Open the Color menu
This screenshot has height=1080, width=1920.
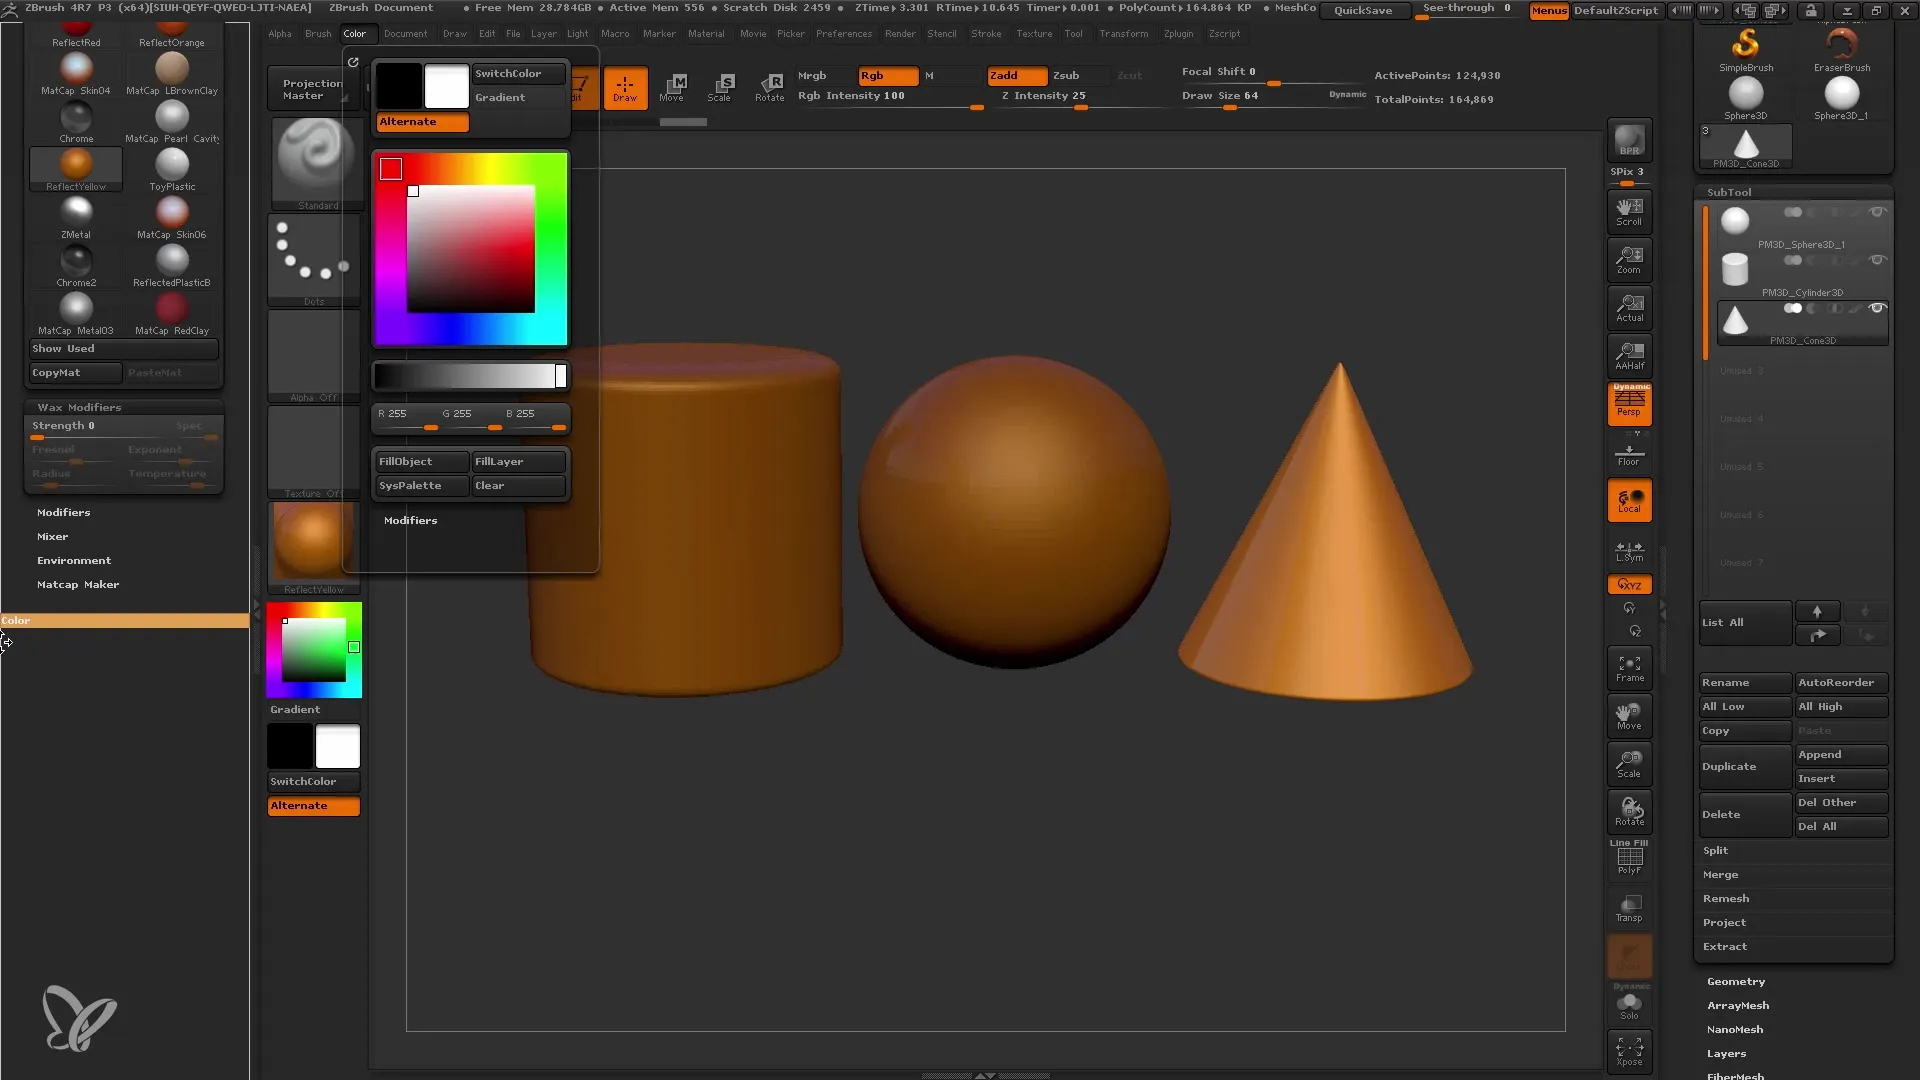pos(355,33)
